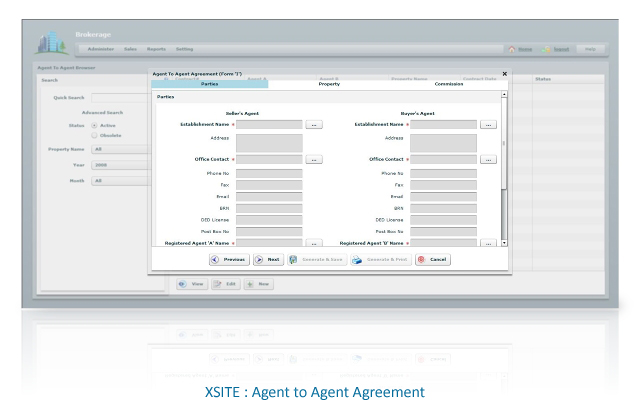
Task: Switch to the Property tab
Action: [x=329, y=84]
